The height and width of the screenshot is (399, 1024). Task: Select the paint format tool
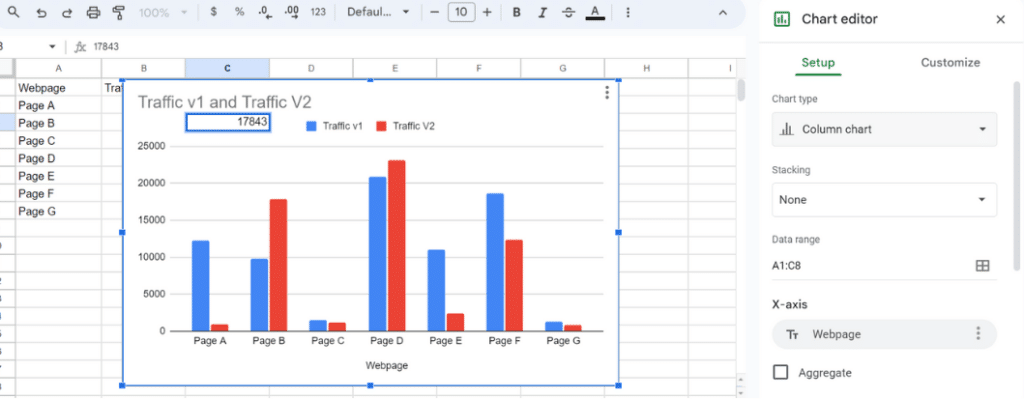coord(118,12)
